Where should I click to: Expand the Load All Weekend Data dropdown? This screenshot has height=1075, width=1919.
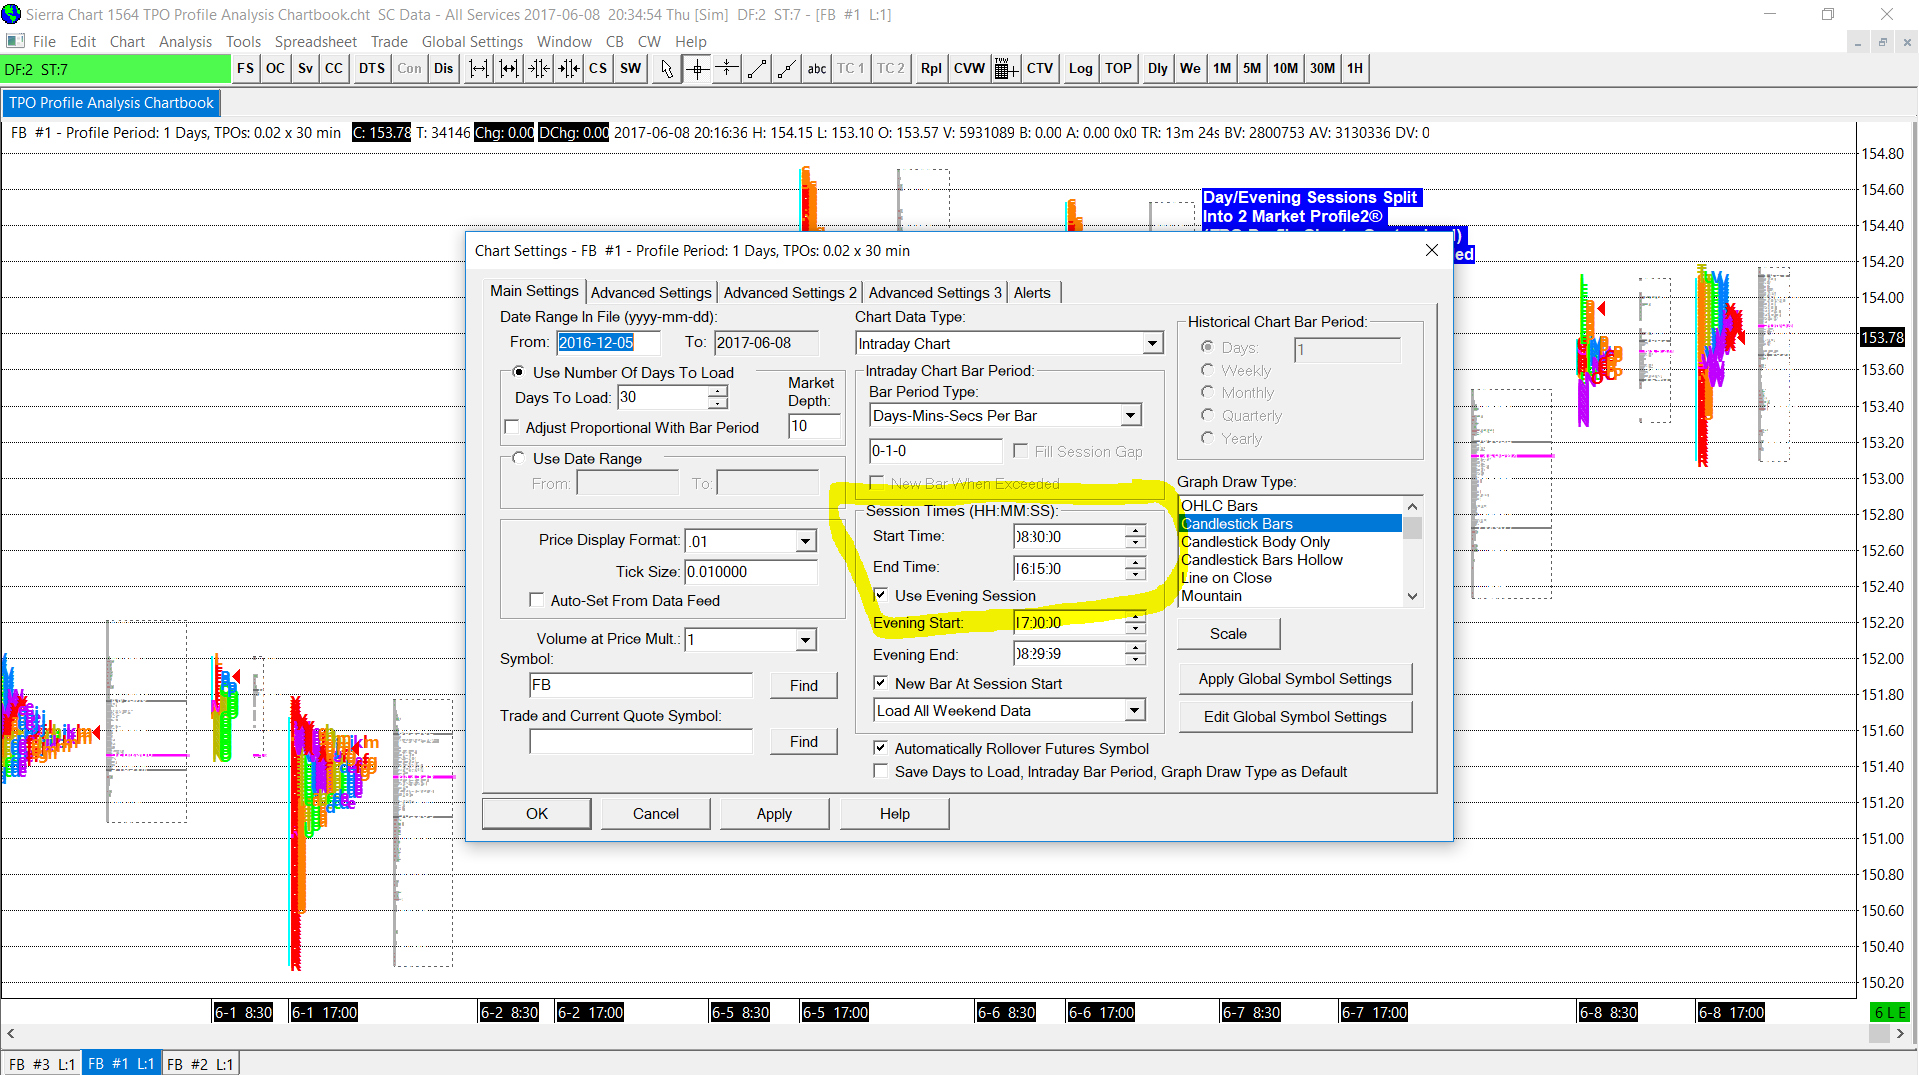(x=1133, y=711)
